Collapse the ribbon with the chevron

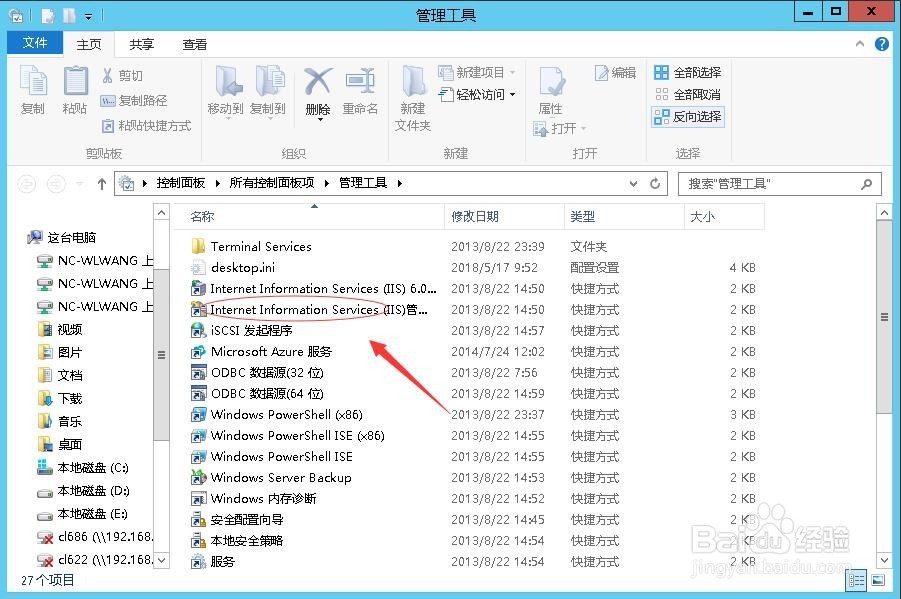click(860, 44)
